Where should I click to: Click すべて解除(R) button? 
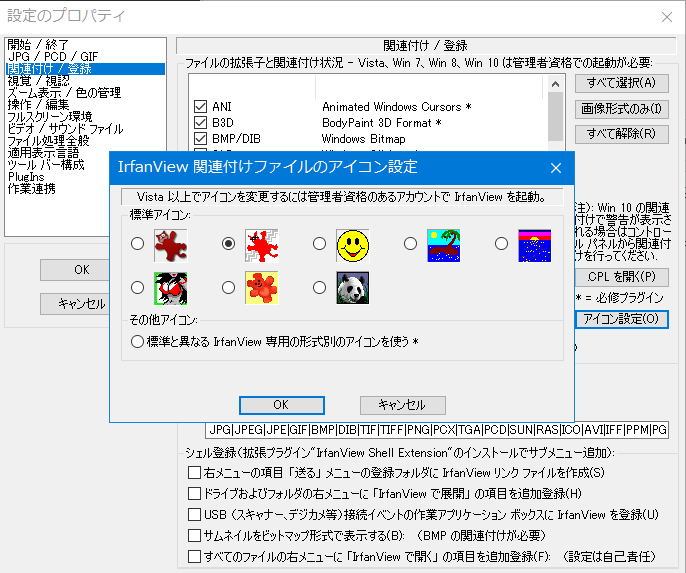(622, 134)
